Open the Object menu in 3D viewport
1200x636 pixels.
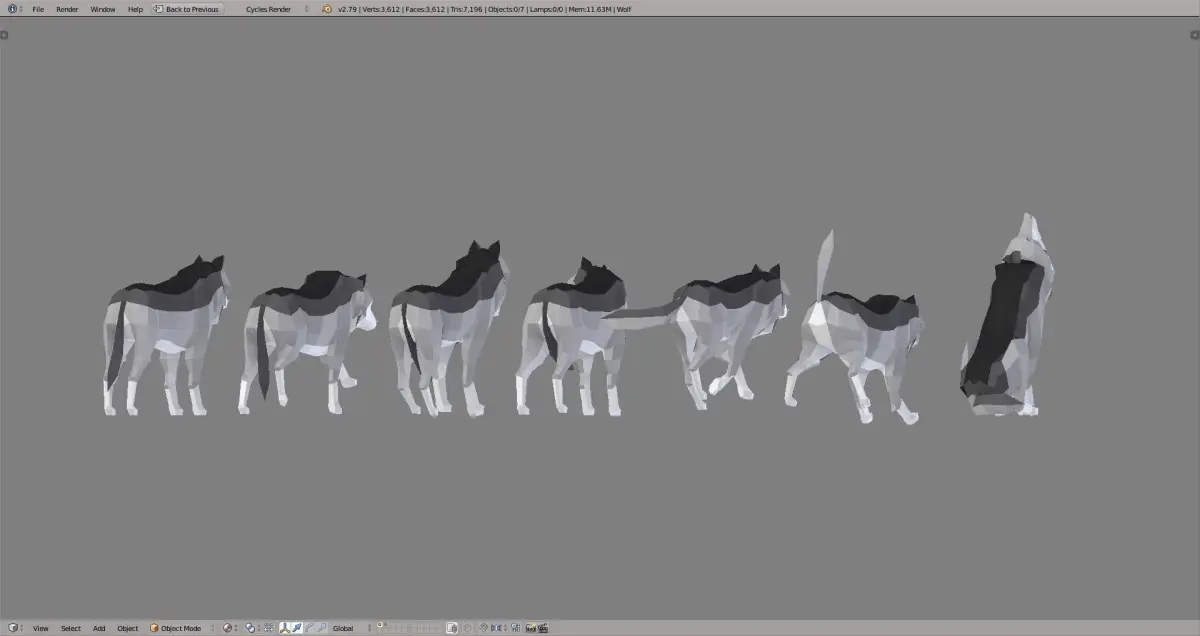pos(128,628)
